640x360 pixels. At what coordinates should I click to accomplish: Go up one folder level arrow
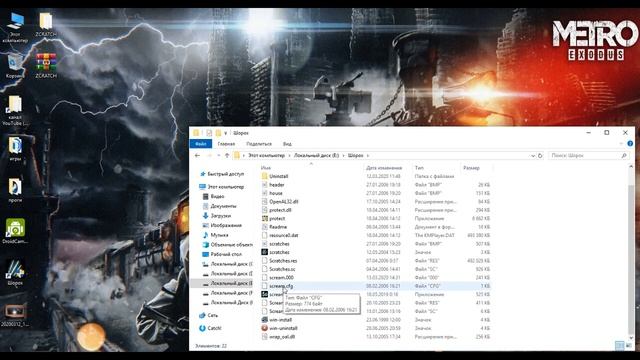[x=227, y=156]
